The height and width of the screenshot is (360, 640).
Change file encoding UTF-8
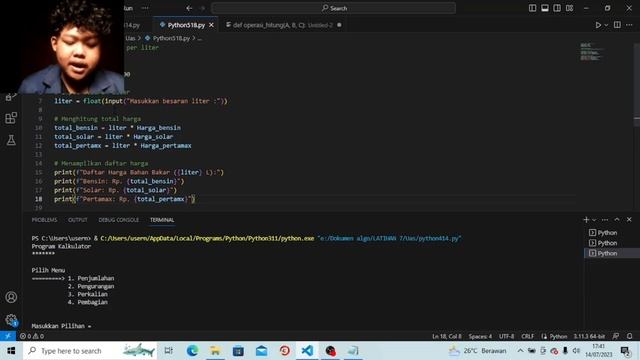tap(507, 336)
